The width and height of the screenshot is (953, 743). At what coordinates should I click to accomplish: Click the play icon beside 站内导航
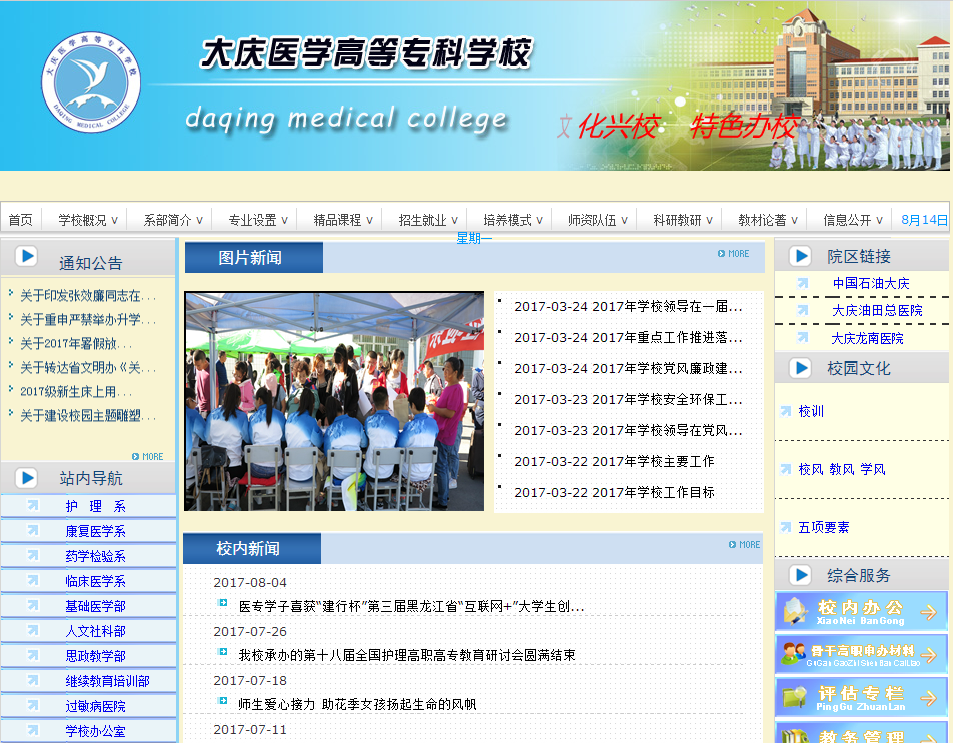pyautogui.click(x=27, y=478)
